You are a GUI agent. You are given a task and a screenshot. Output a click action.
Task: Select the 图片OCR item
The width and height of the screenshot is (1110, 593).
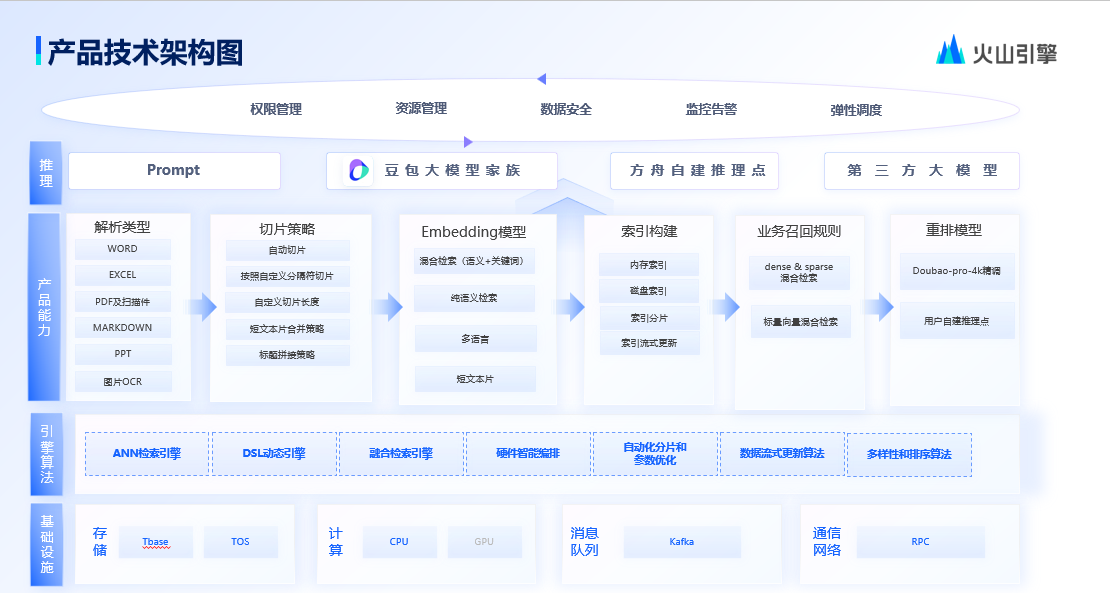(x=122, y=381)
